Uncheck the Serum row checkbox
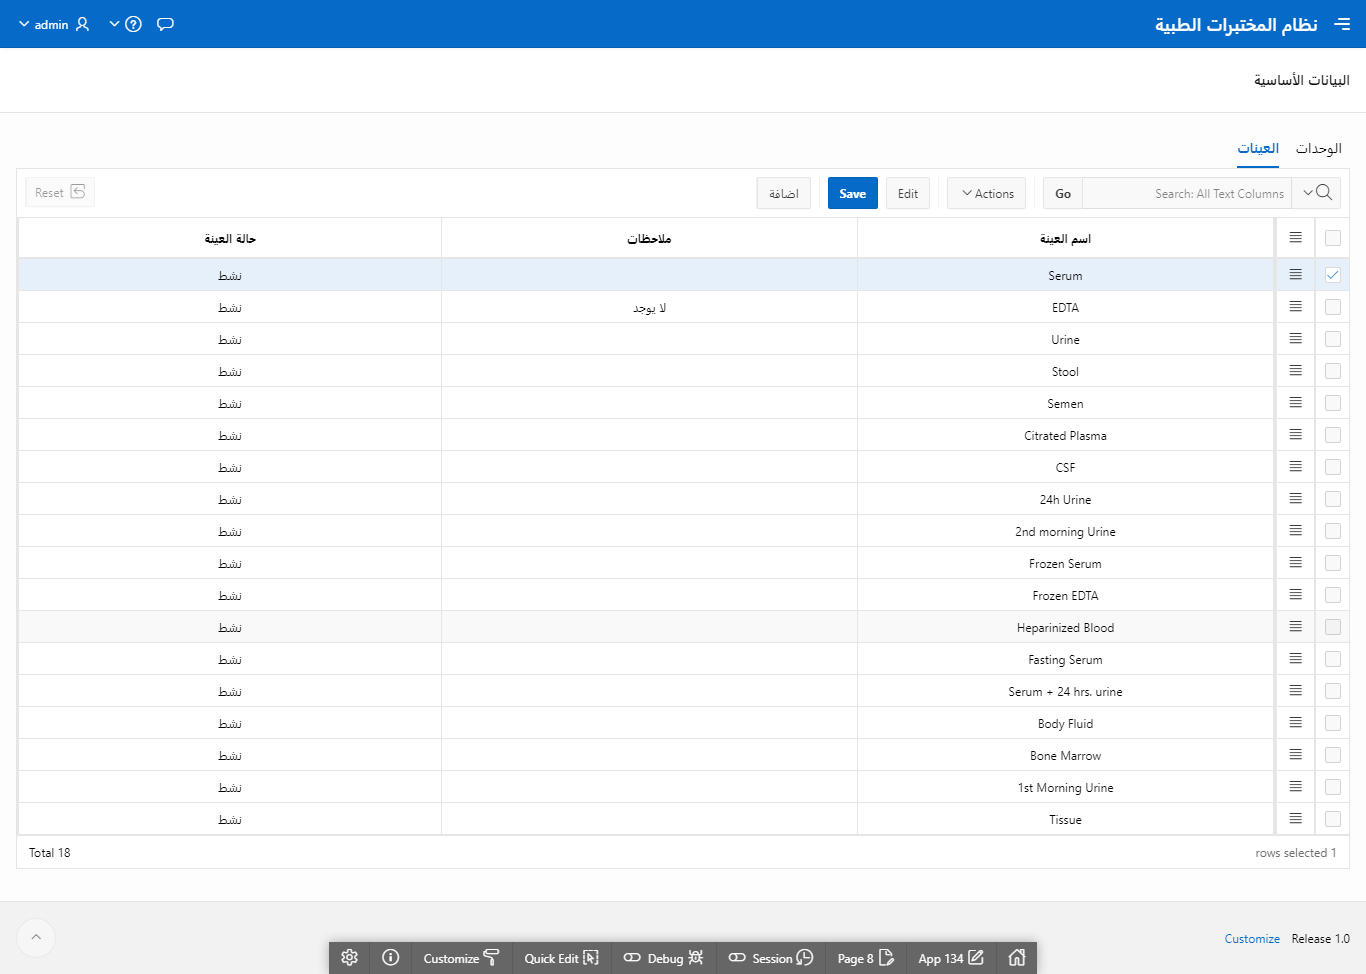This screenshot has height=974, width=1366. [1332, 275]
